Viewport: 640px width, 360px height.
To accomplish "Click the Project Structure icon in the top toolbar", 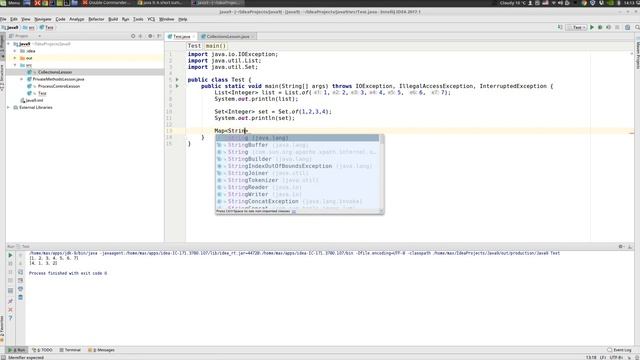I will pyautogui.click(x=627, y=27).
